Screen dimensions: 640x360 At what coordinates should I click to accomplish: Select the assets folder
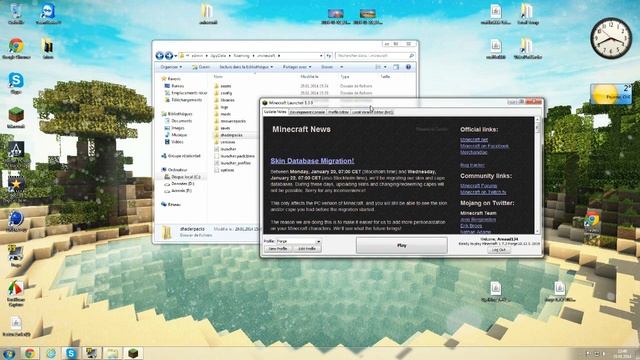click(x=222, y=86)
